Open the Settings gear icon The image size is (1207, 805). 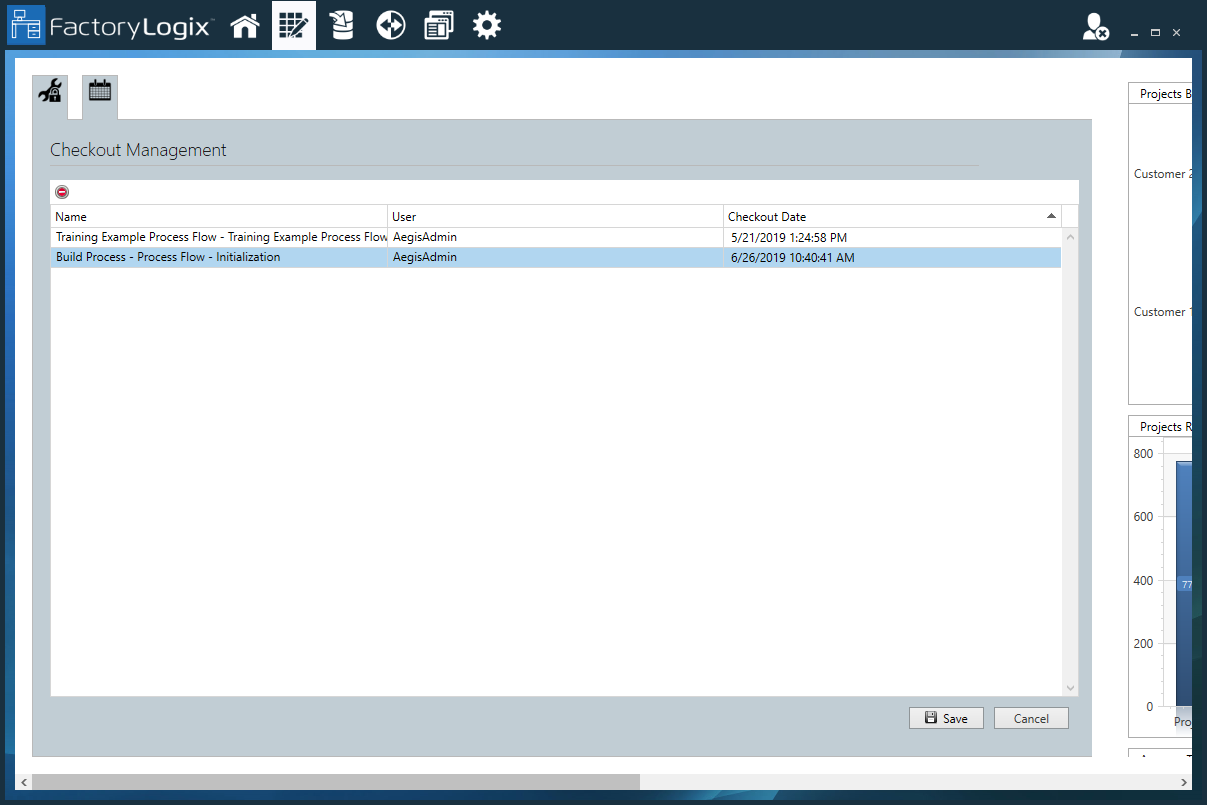click(x=487, y=25)
